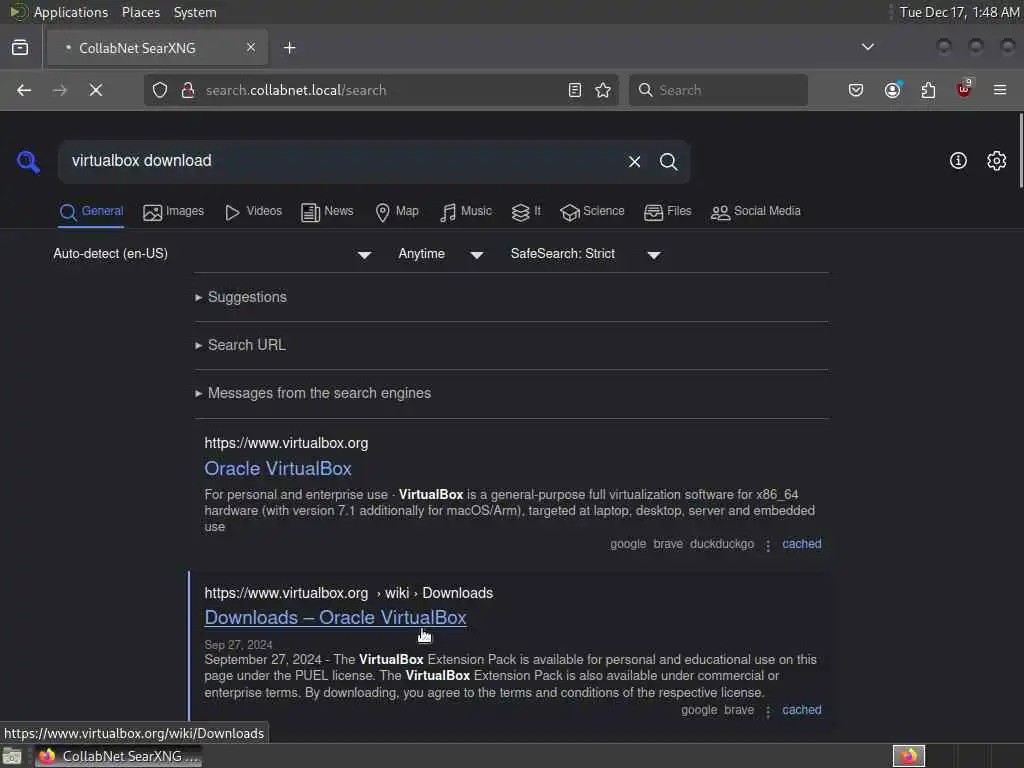Toggle reader view icon
This screenshot has width=1024, height=768.
[575, 90]
